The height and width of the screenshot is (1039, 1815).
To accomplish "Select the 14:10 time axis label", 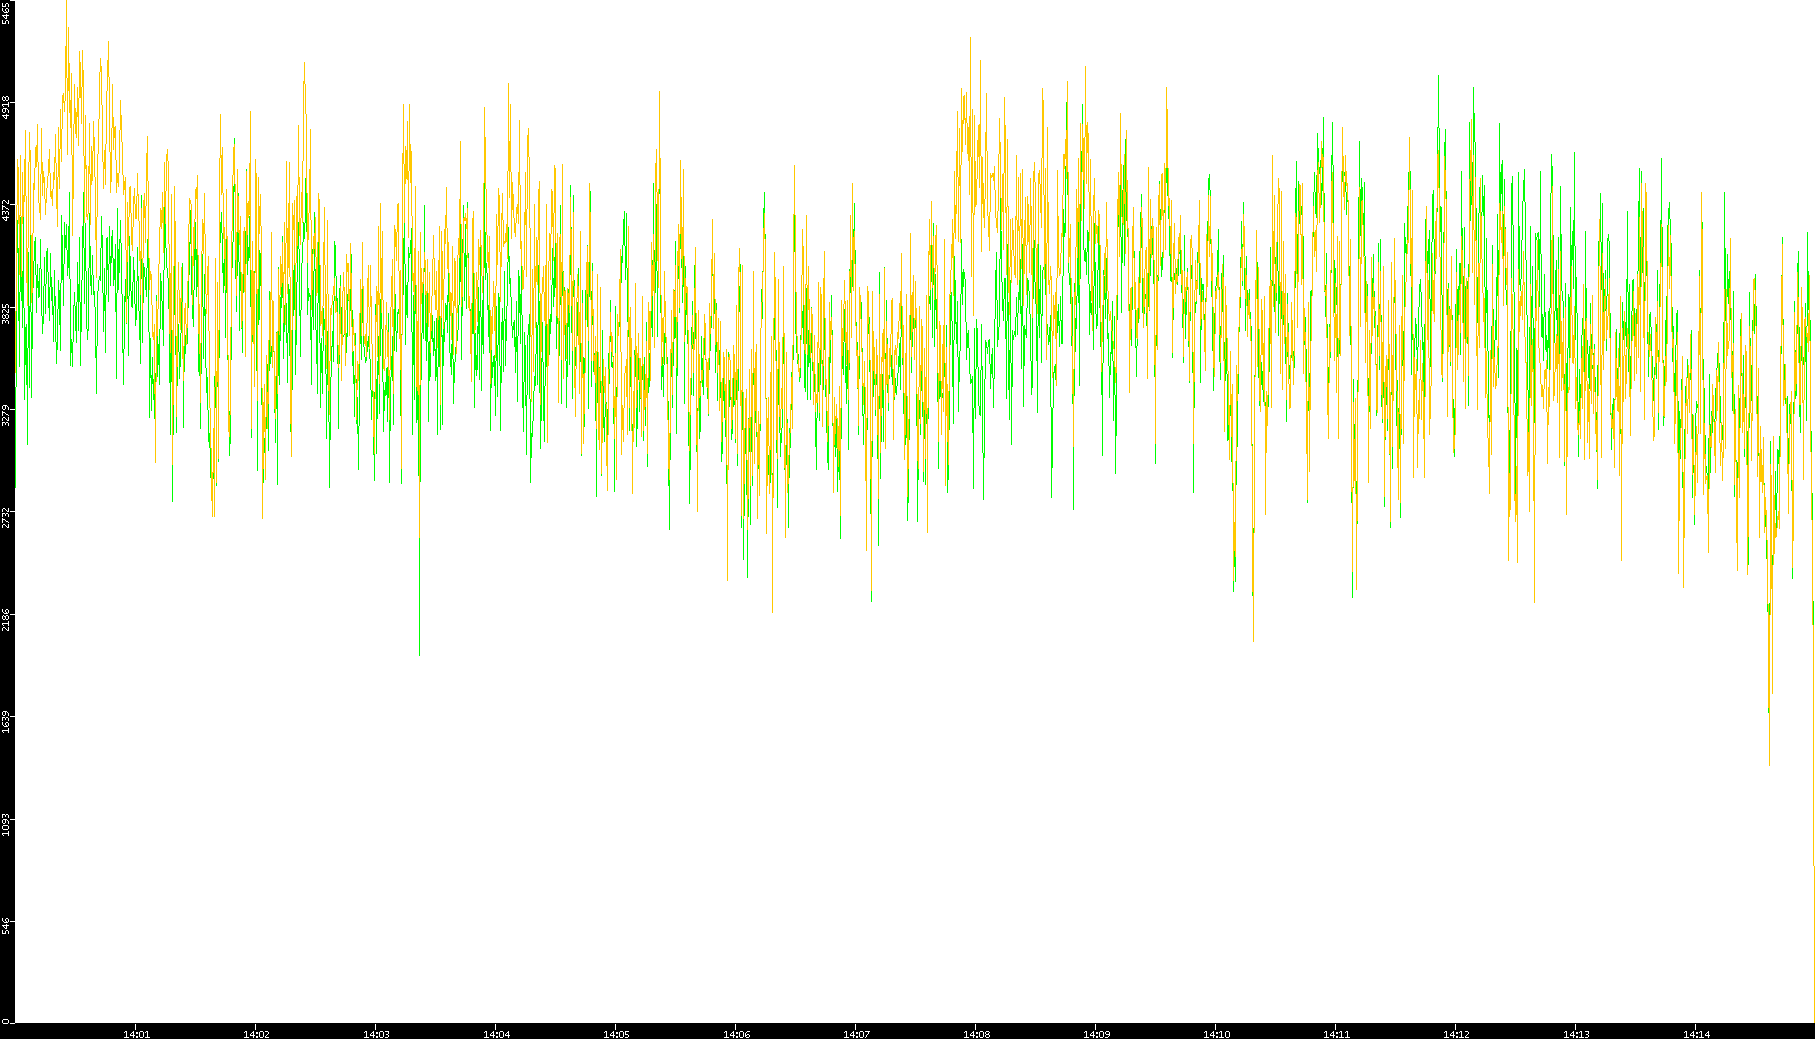I will [x=1216, y=1034].
